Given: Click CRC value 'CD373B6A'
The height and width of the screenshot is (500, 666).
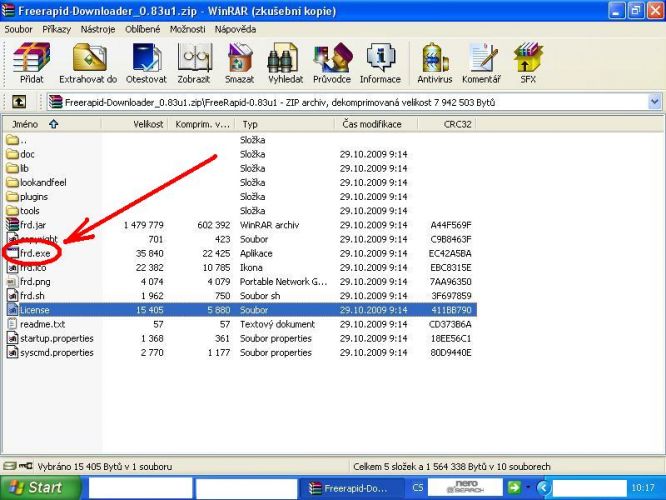Looking at the screenshot, I should point(450,324).
